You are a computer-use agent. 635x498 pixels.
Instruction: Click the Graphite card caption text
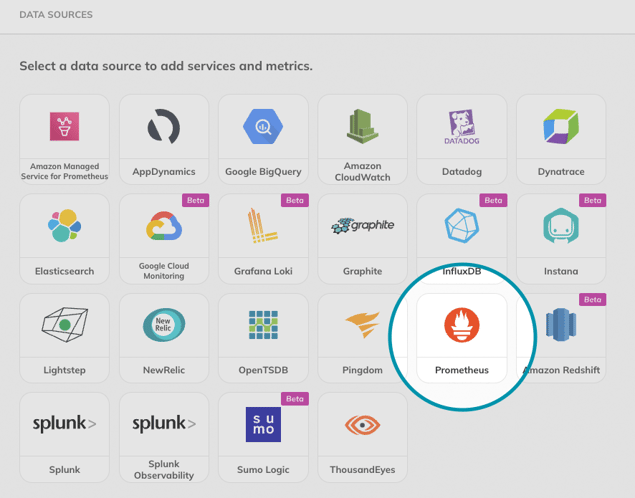click(x=362, y=271)
